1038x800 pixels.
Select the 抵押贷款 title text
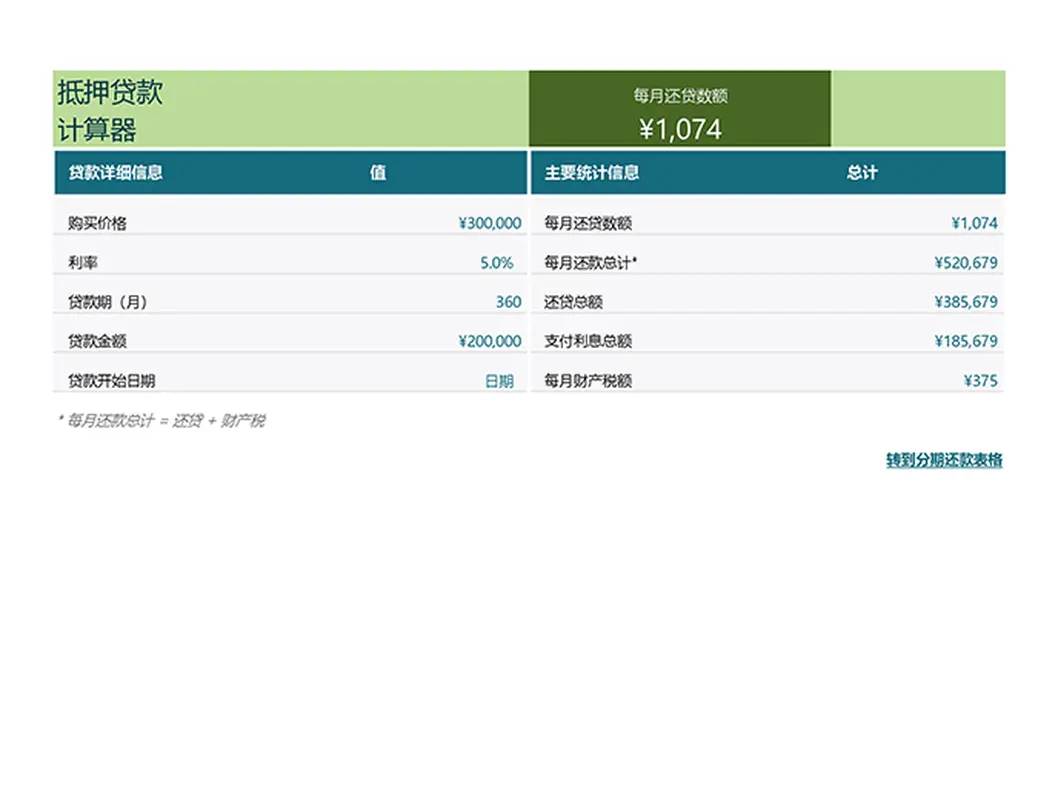coord(110,93)
